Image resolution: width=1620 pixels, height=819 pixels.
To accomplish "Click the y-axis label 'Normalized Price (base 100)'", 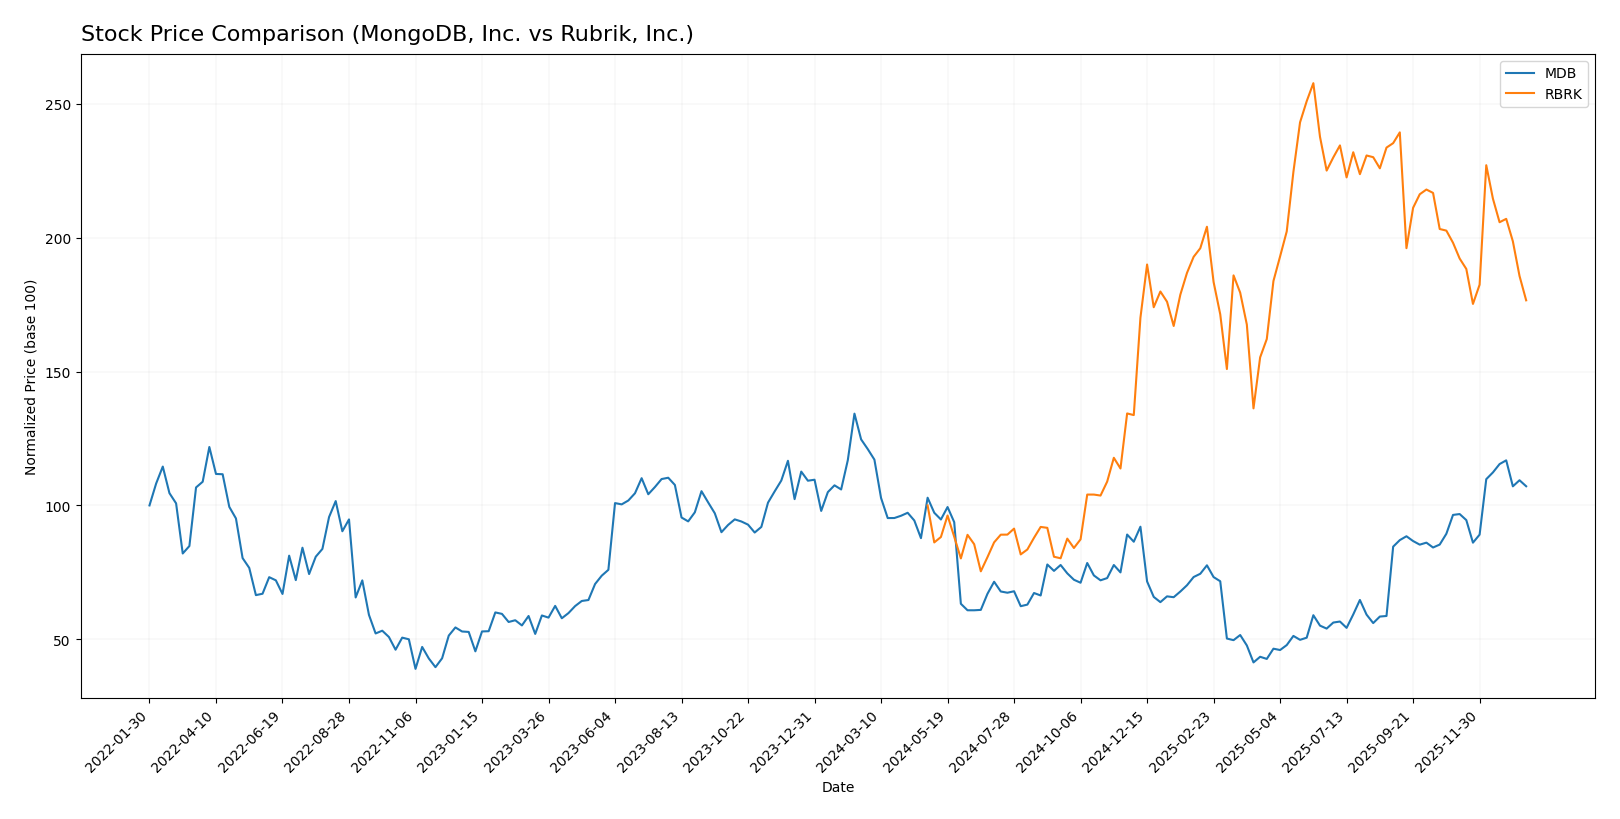I will pos(31,377).
